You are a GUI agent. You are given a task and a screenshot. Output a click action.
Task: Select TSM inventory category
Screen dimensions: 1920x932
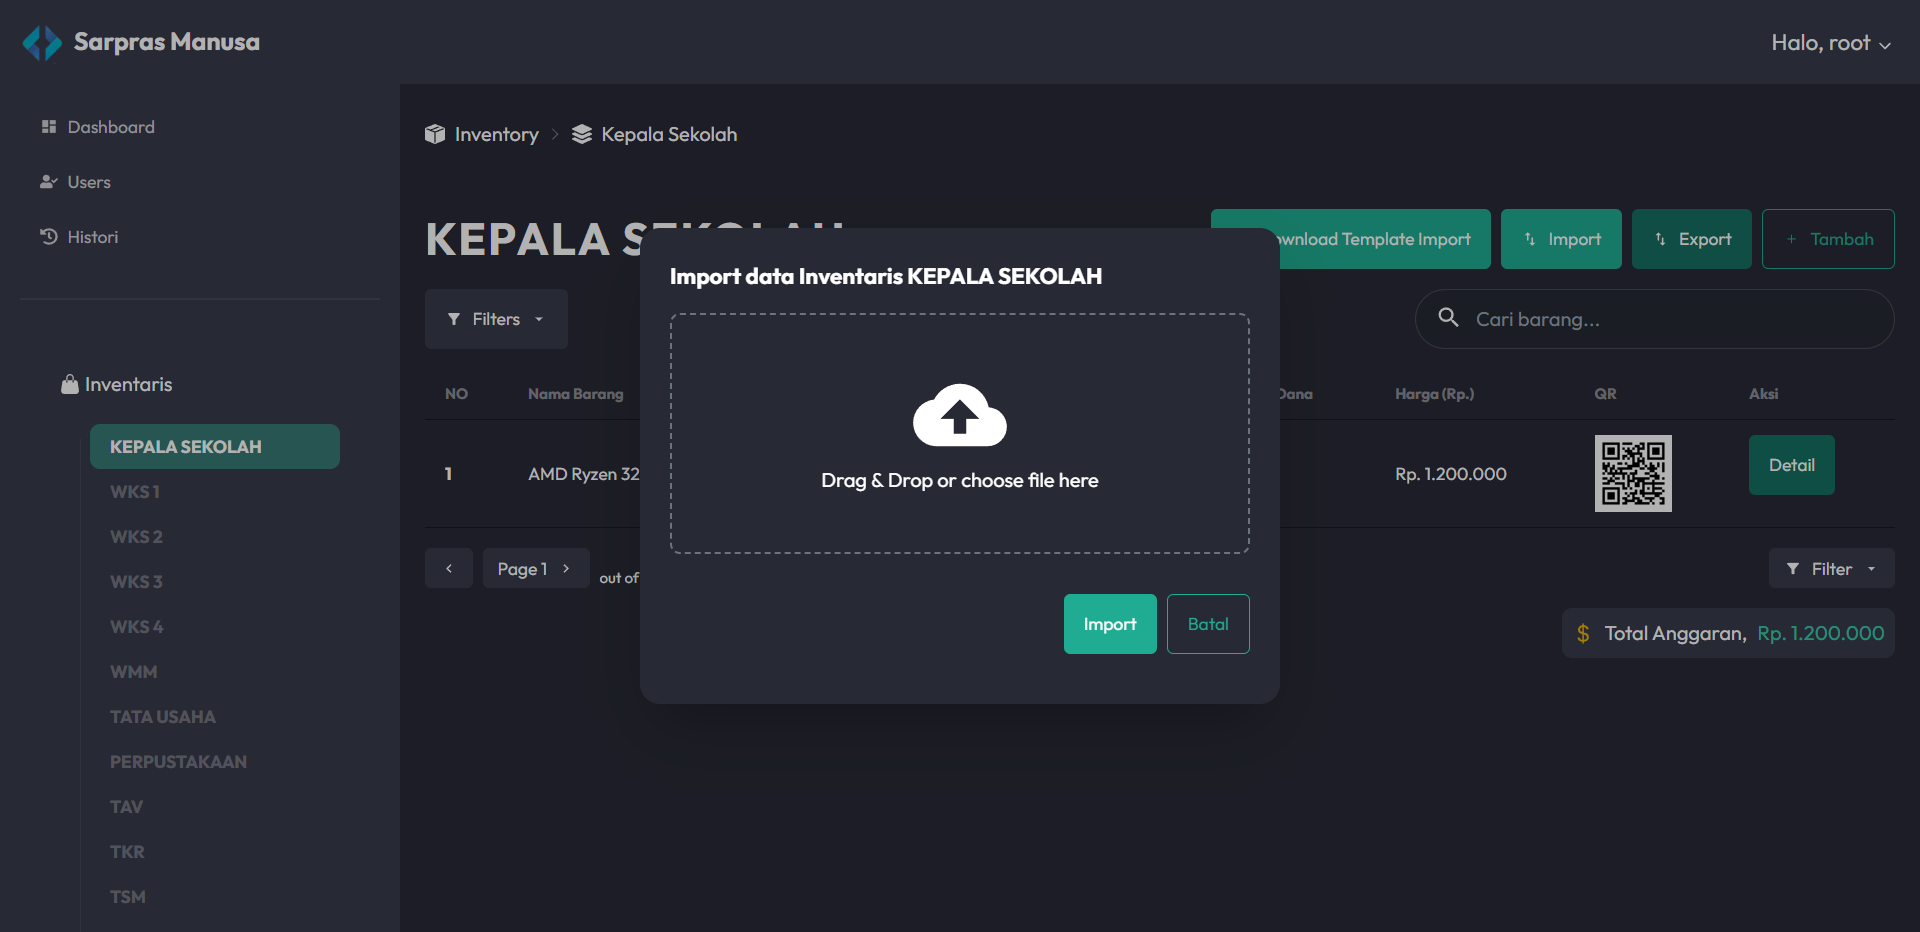click(x=128, y=897)
